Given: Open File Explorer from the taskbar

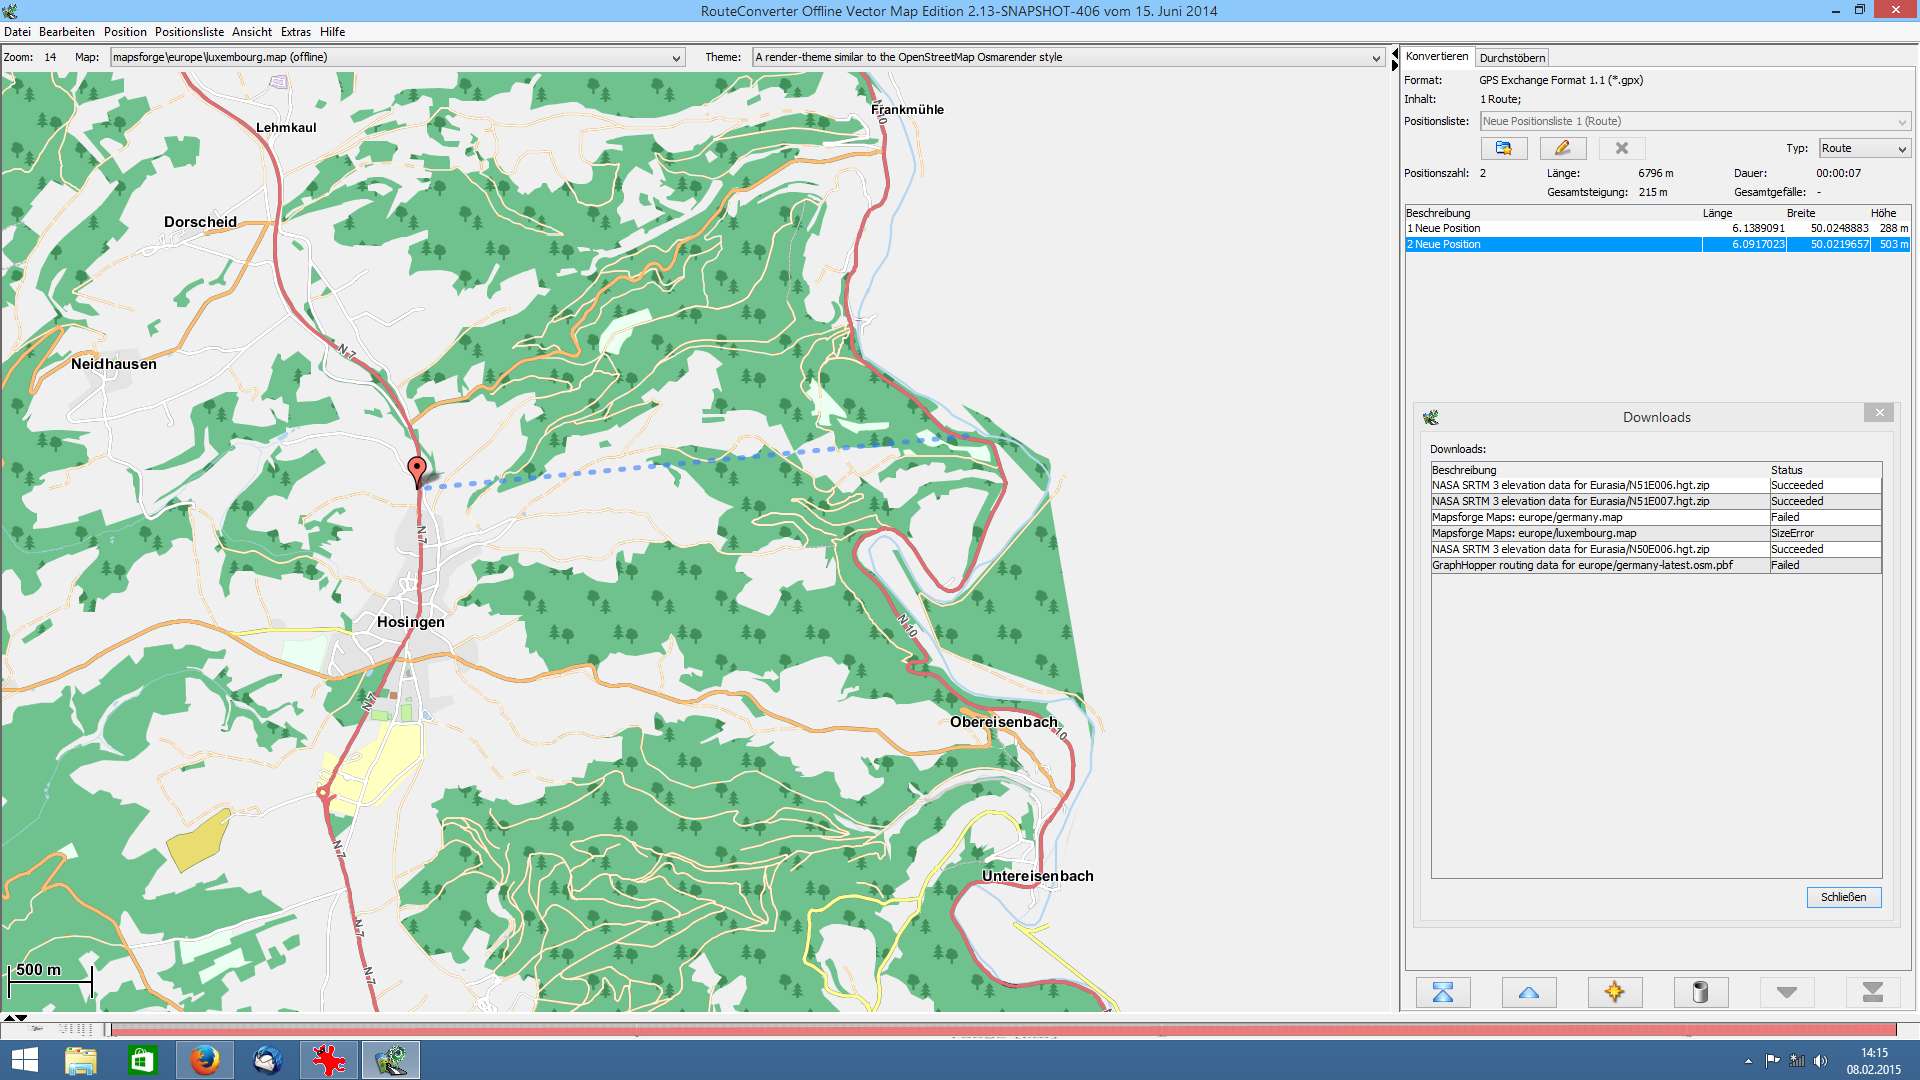Looking at the screenshot, I should 81,1060.
